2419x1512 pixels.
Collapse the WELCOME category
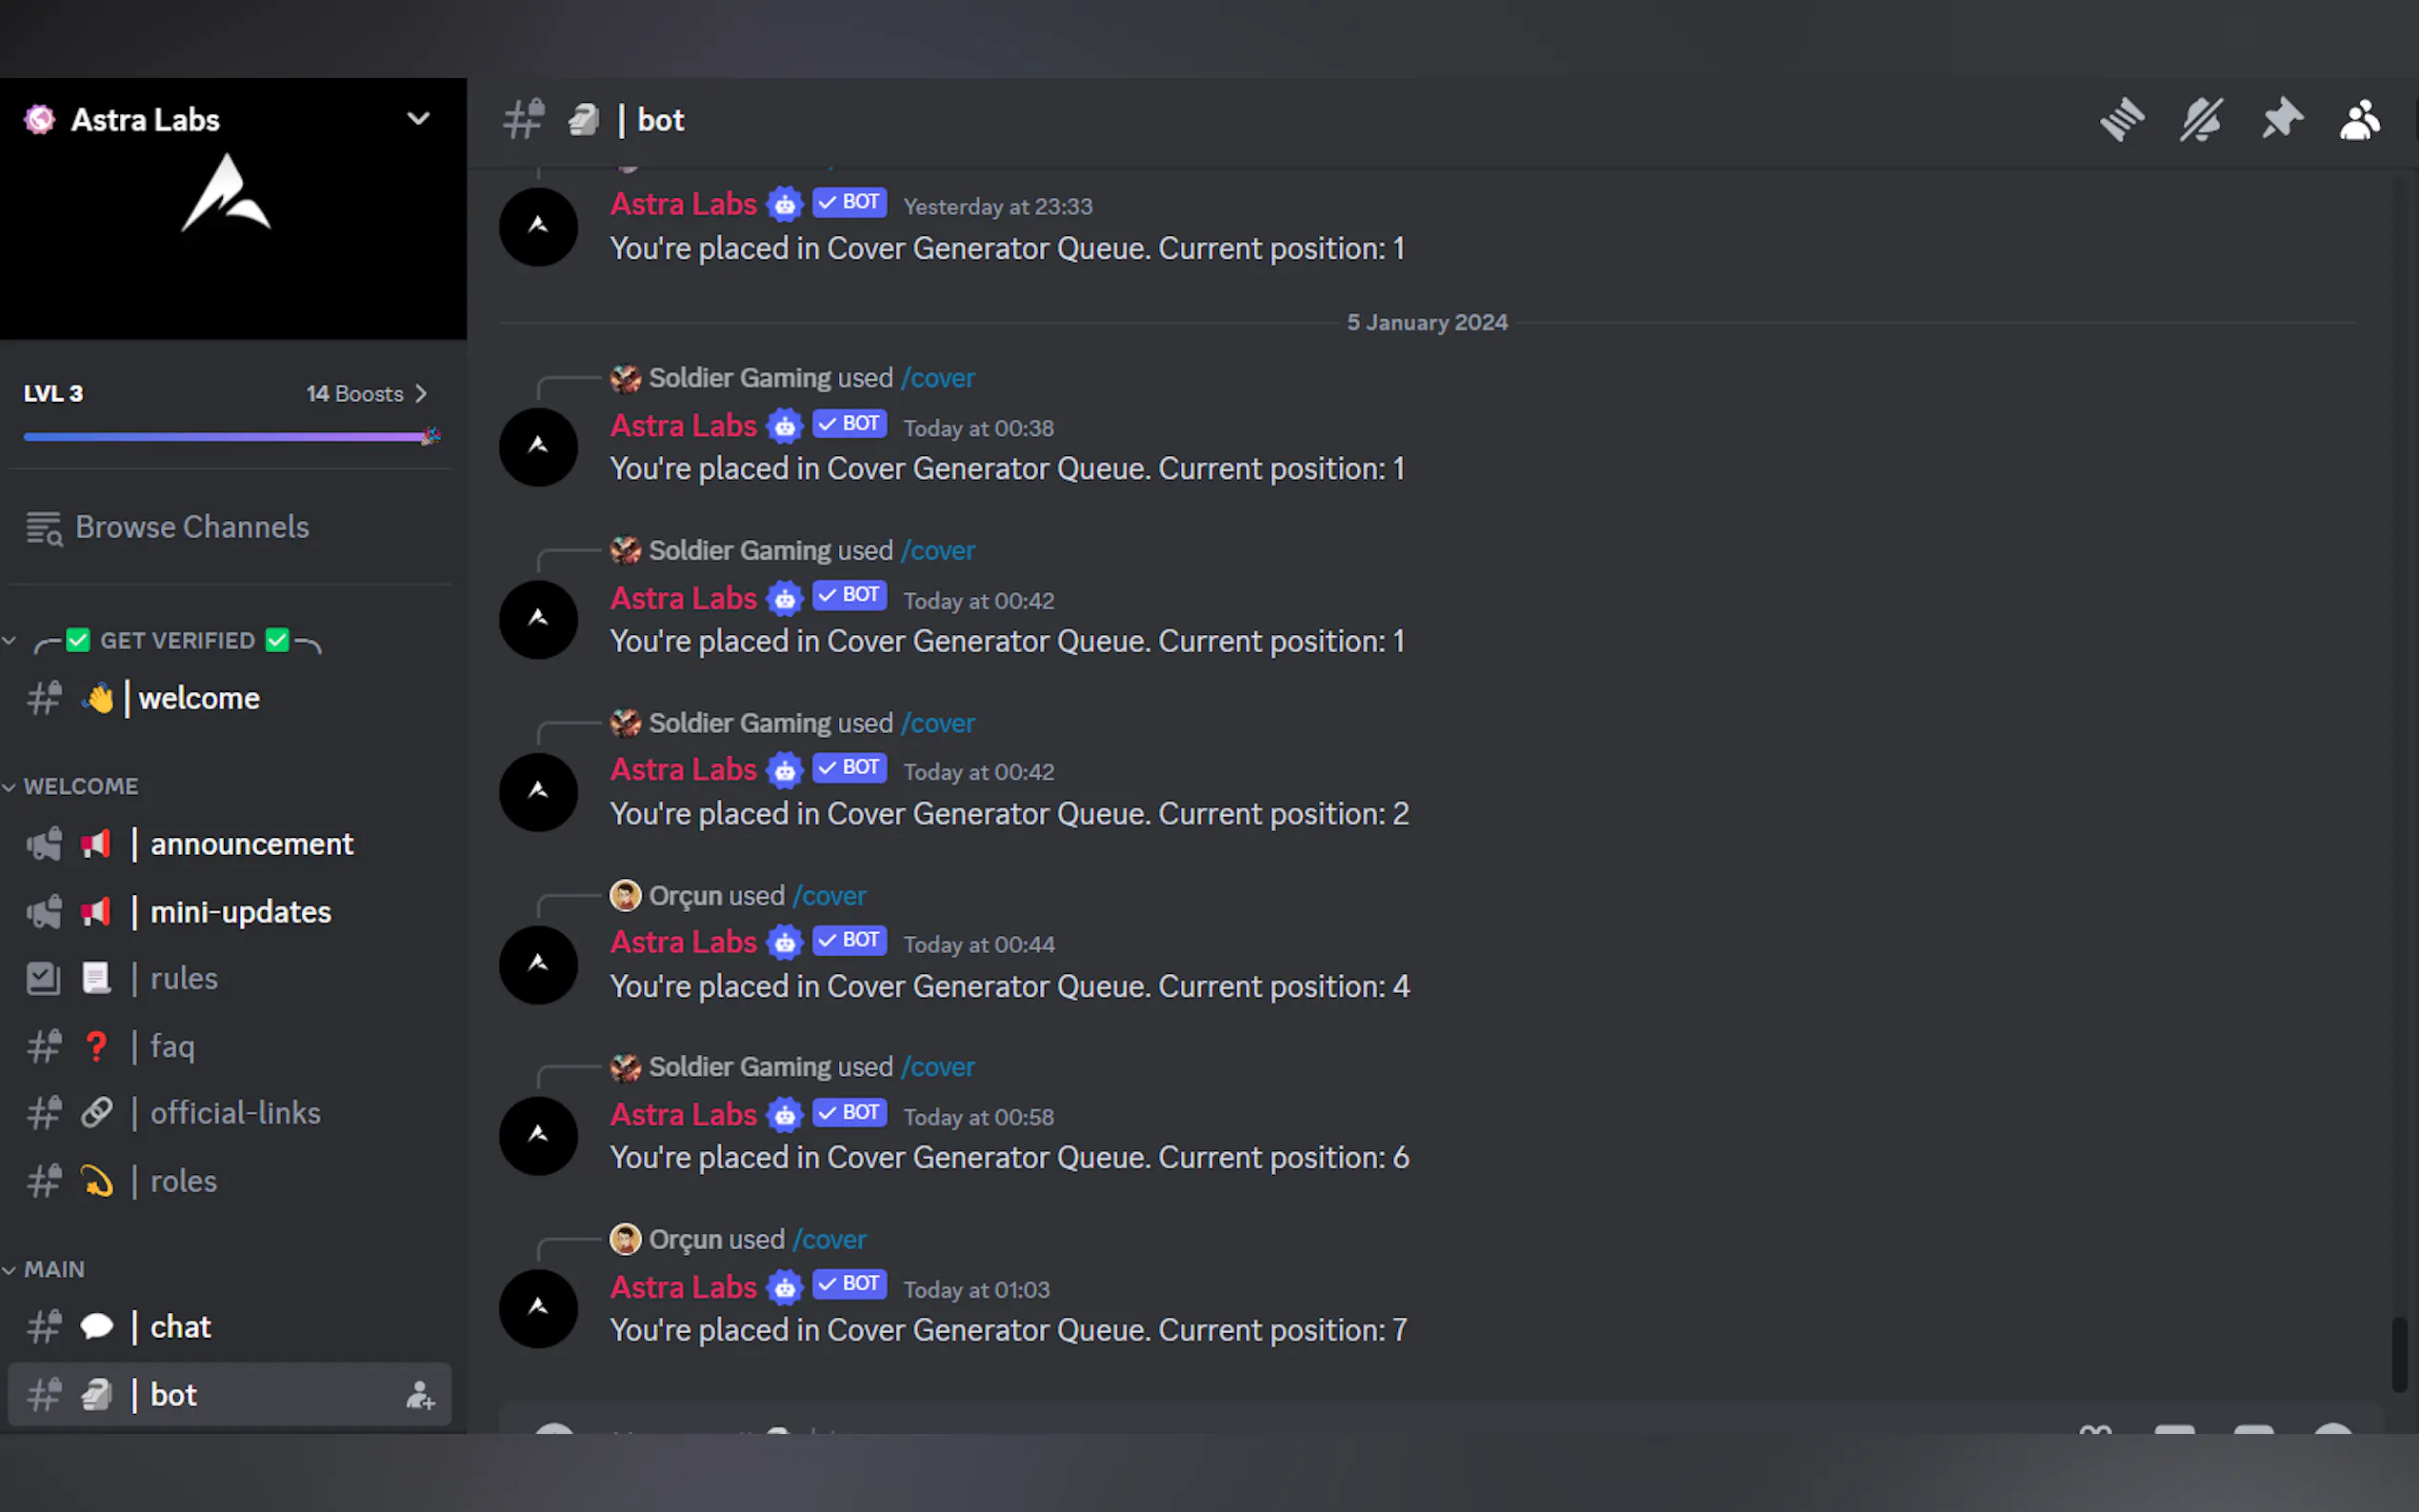81,786
